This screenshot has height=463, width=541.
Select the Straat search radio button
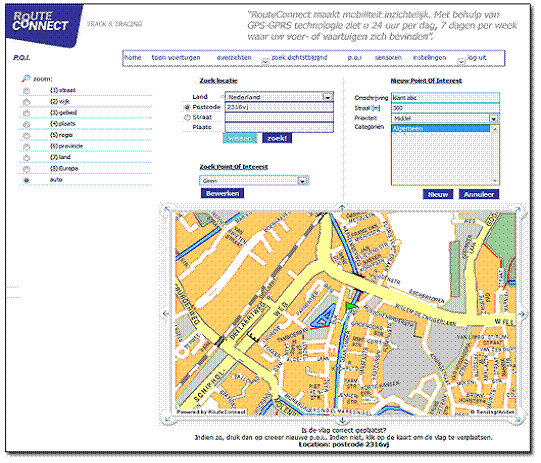click(187, 118)
